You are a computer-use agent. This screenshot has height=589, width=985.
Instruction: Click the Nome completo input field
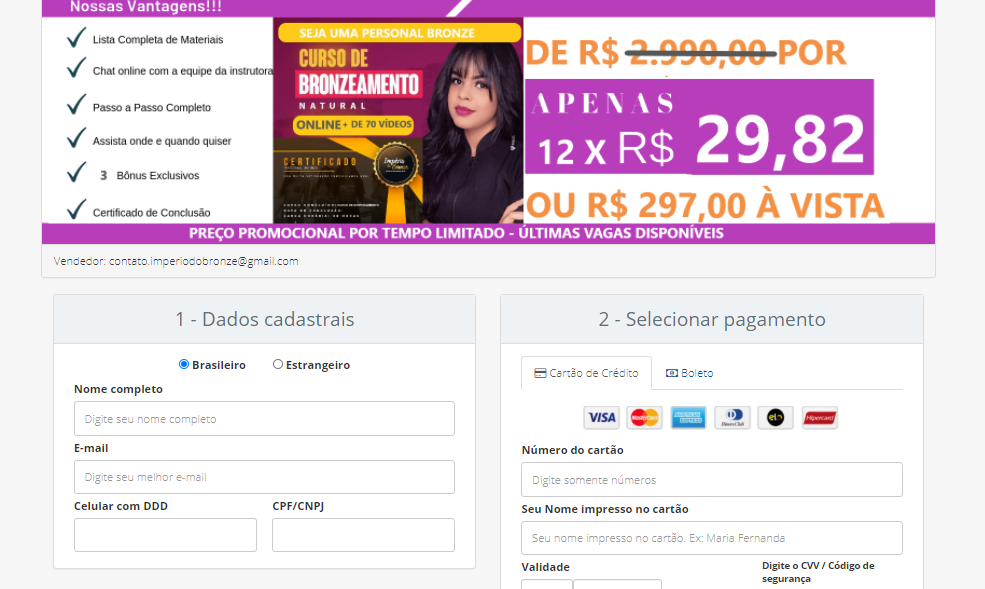point(264,419)
